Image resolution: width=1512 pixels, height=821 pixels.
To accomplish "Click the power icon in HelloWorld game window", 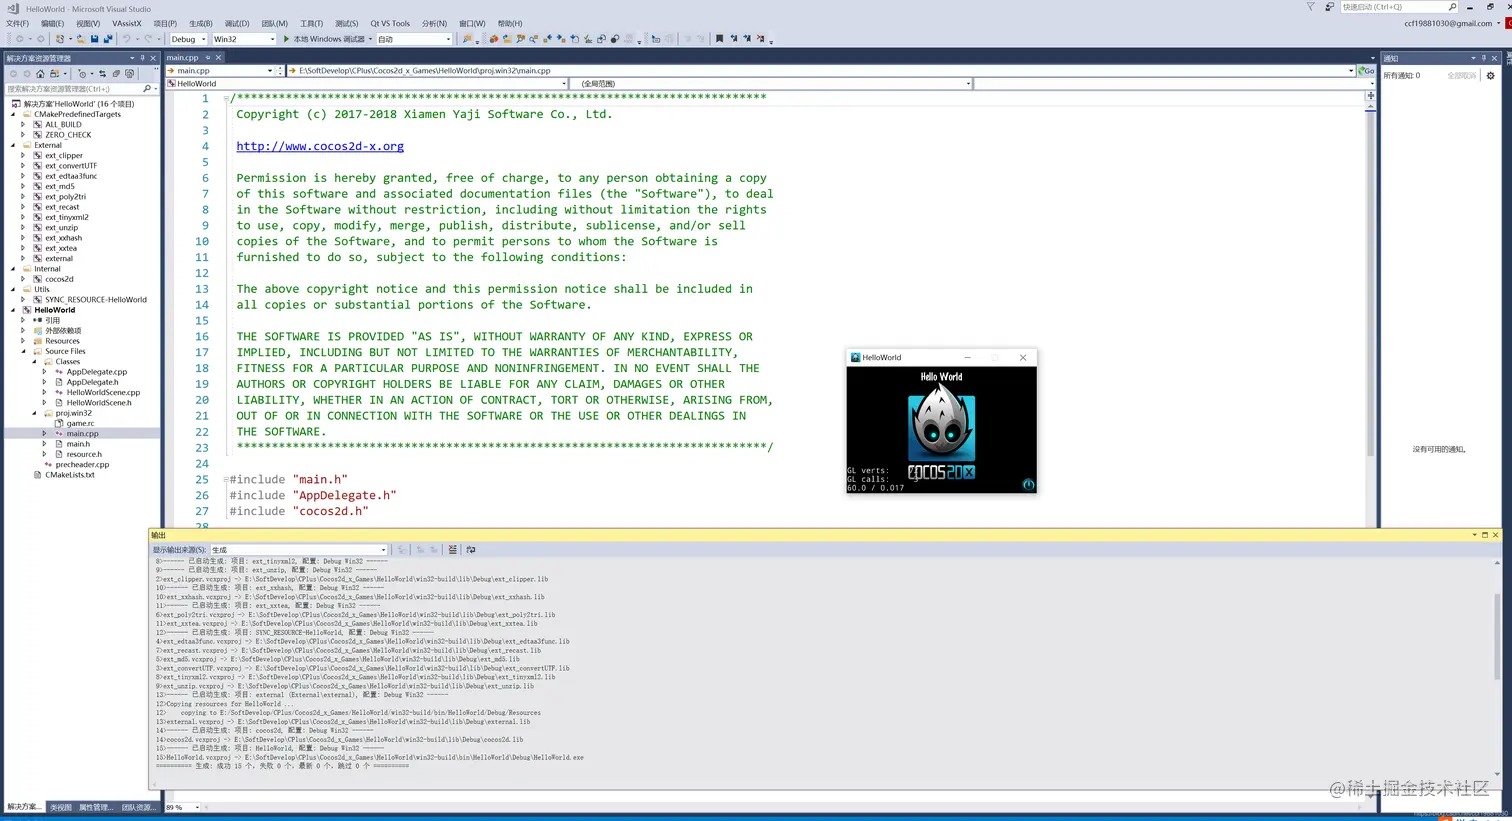I will pyautogui.click(x=1028, y=484).
